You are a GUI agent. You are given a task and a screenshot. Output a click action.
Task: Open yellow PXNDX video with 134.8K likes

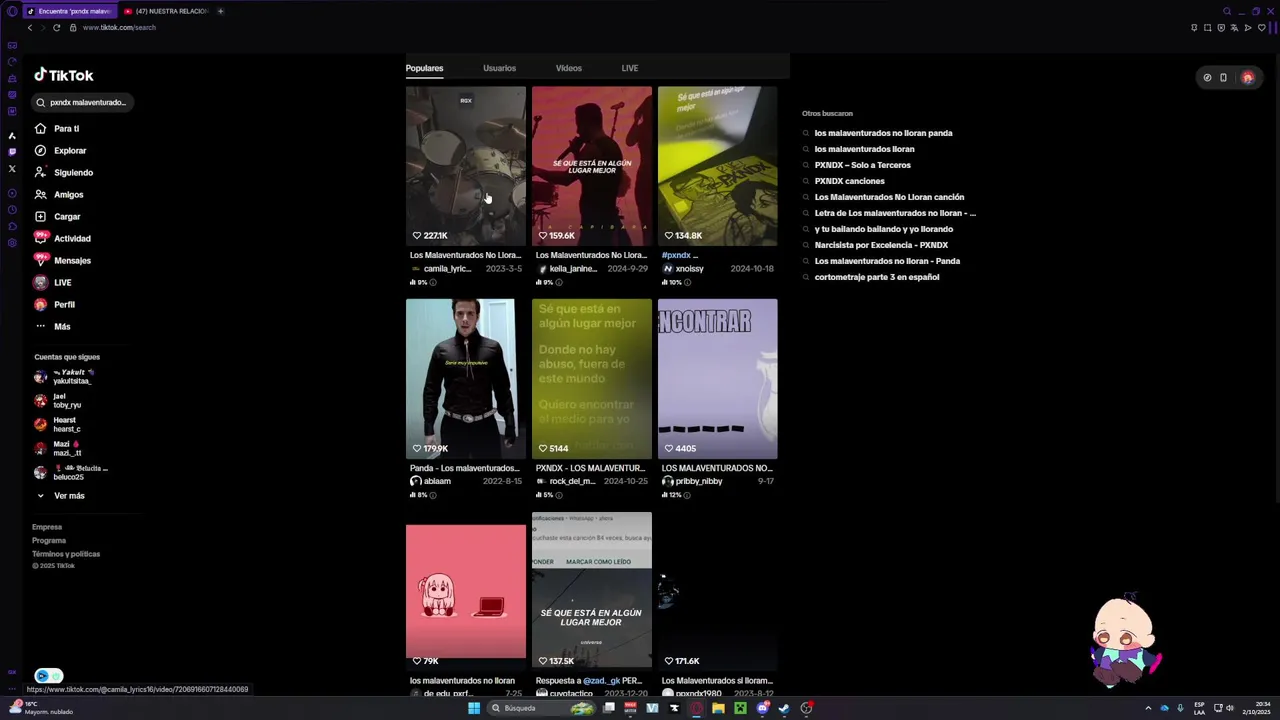[718, 166]
